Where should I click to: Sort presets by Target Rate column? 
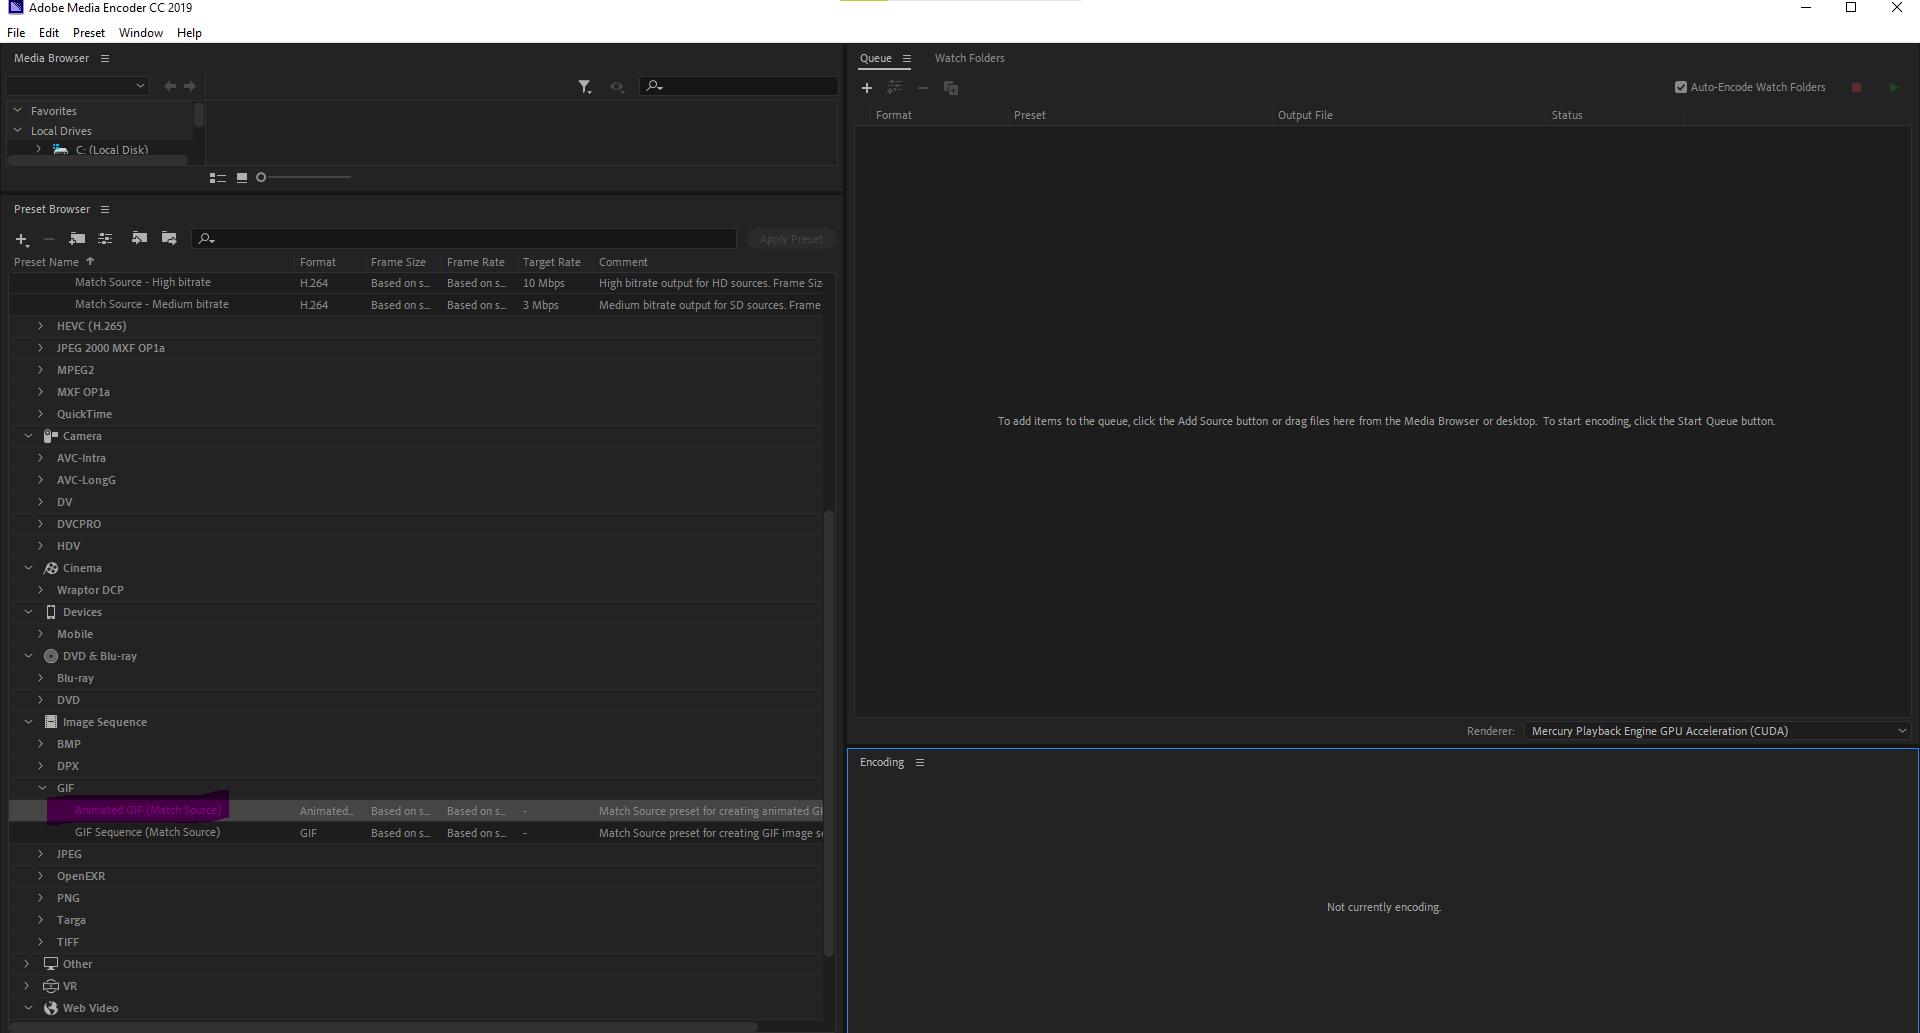click(x=552, y=262)
